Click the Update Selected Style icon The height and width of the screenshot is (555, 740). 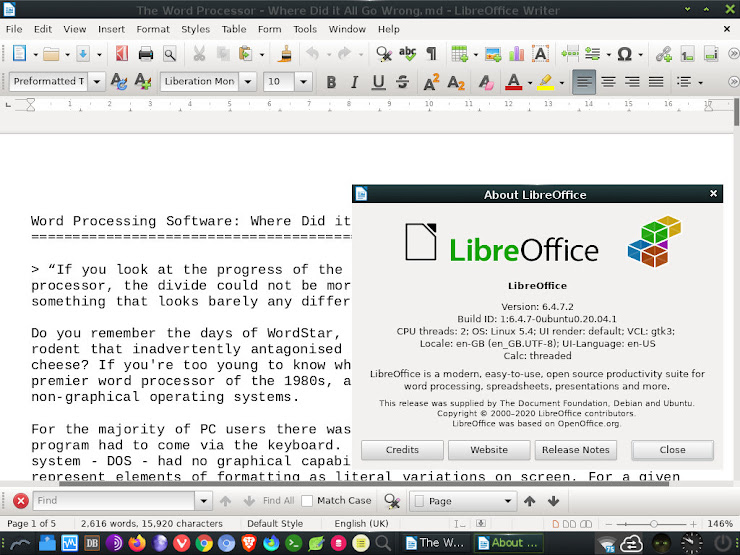119,82
